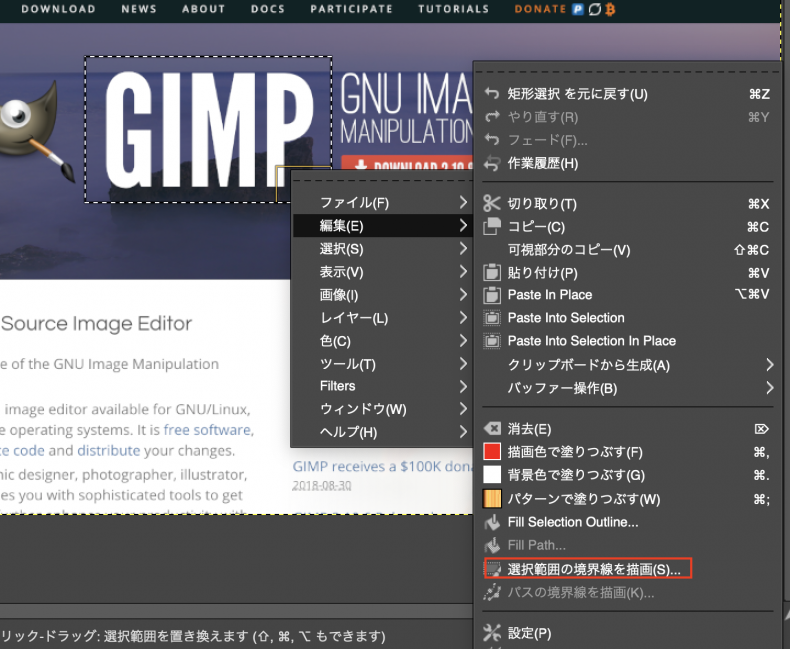The height and width of the screenshot is (649, 790).
Task: Open the ABOUT link in the site navigation
Action: [204, 9]
